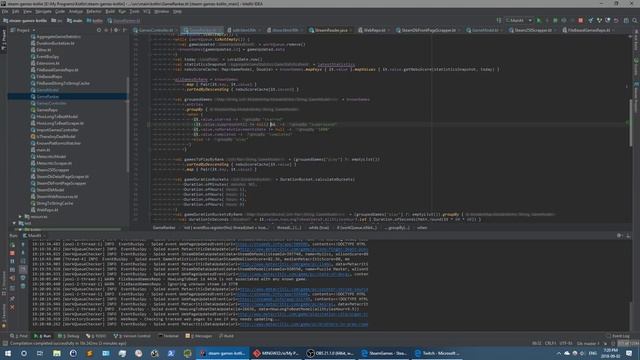Click the editor vertical scrollbar
This screenshot has width=640, height=360.
(631, 122)
